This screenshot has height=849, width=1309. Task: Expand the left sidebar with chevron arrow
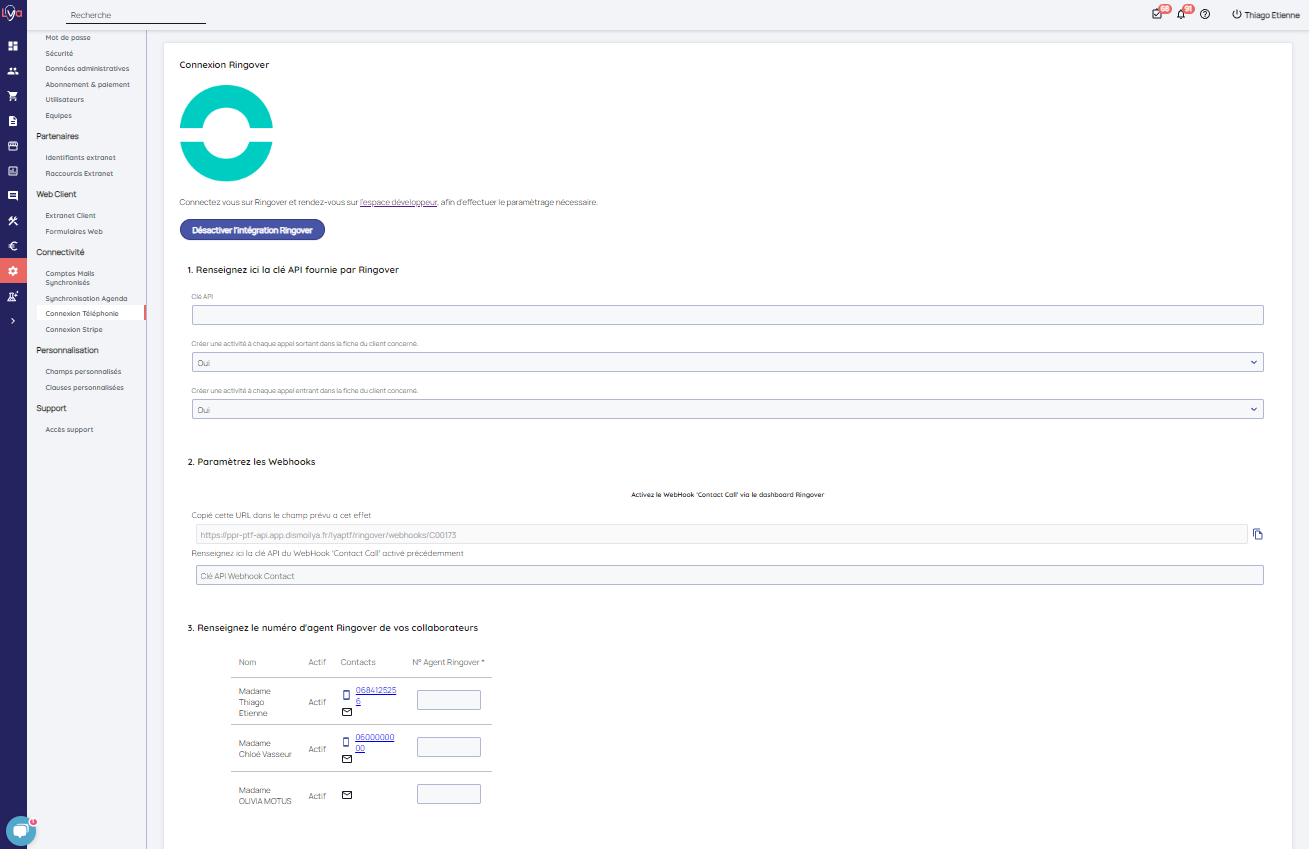click(x=13, y=321)
